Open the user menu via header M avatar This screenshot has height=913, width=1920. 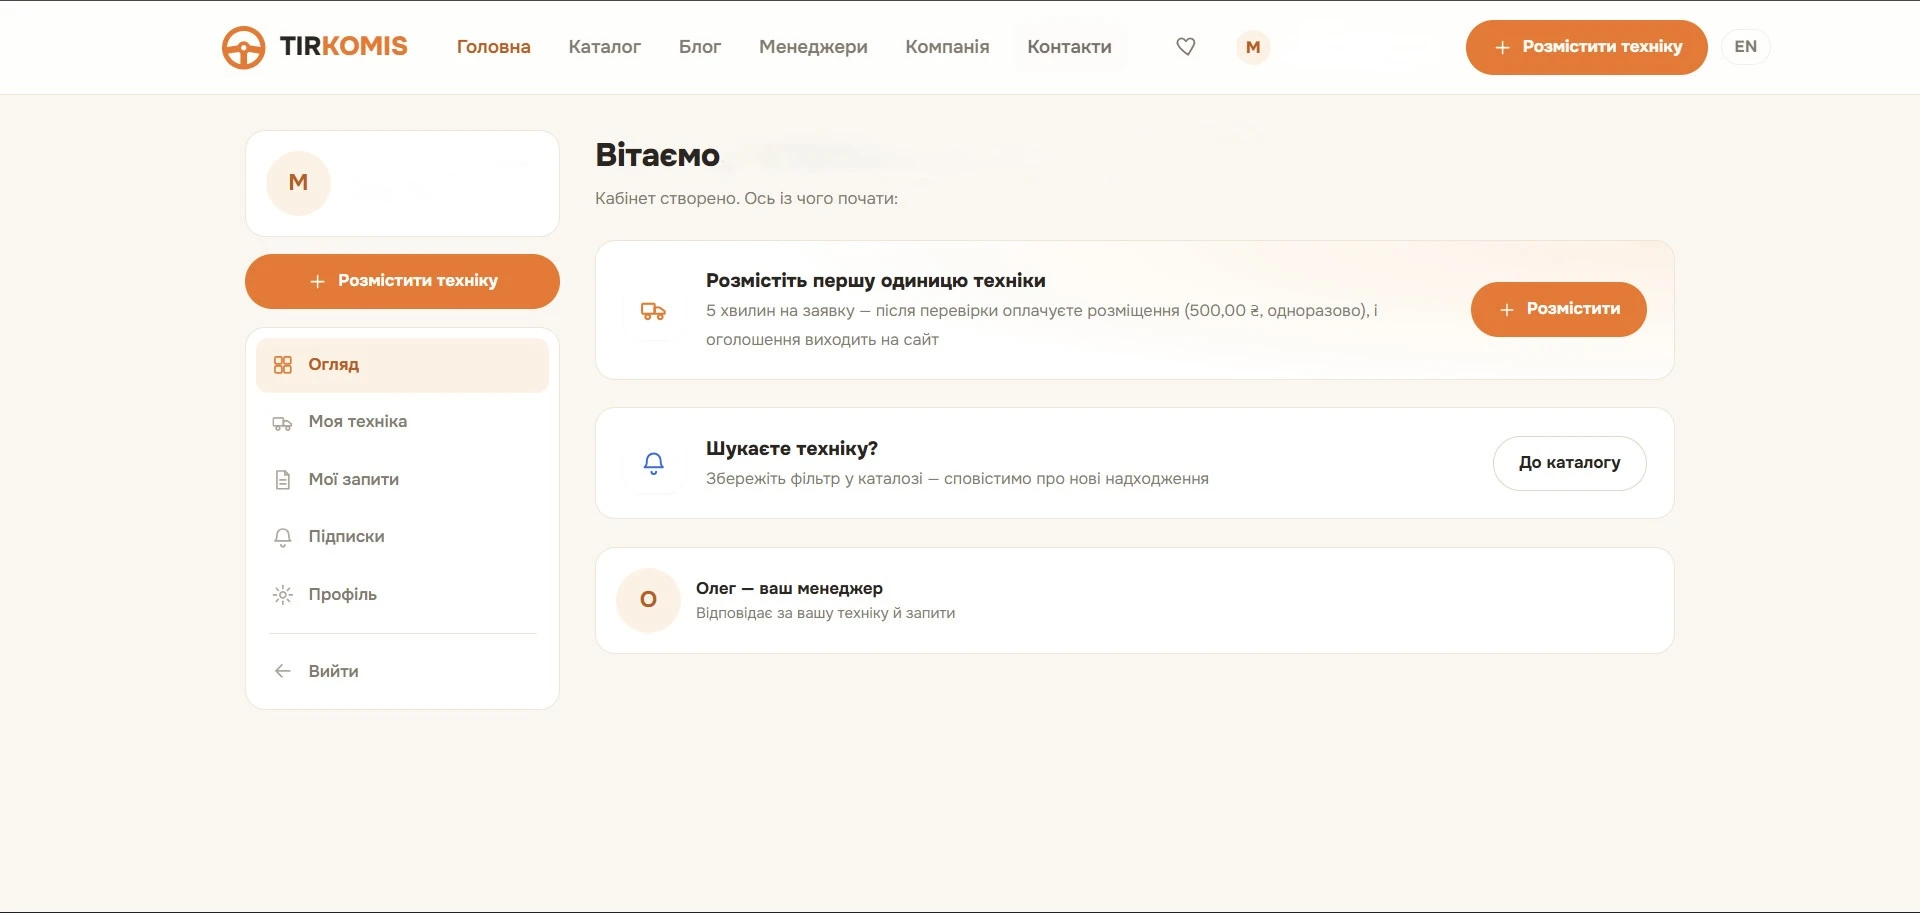1253,47
